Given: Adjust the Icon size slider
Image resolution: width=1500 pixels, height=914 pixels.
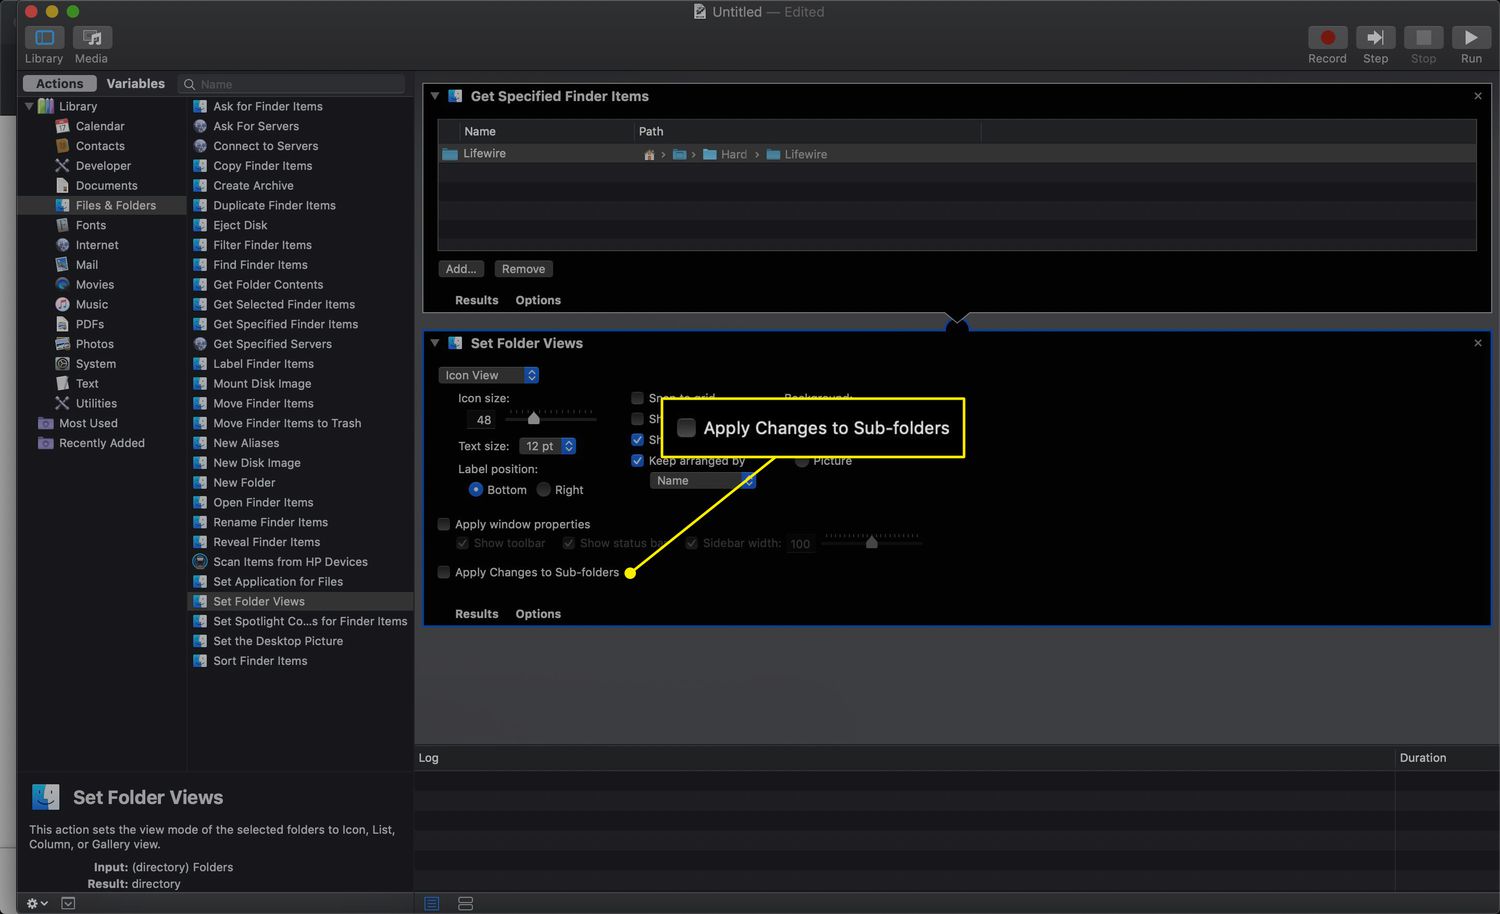Looking at the screenshot, I should (534, 418).
